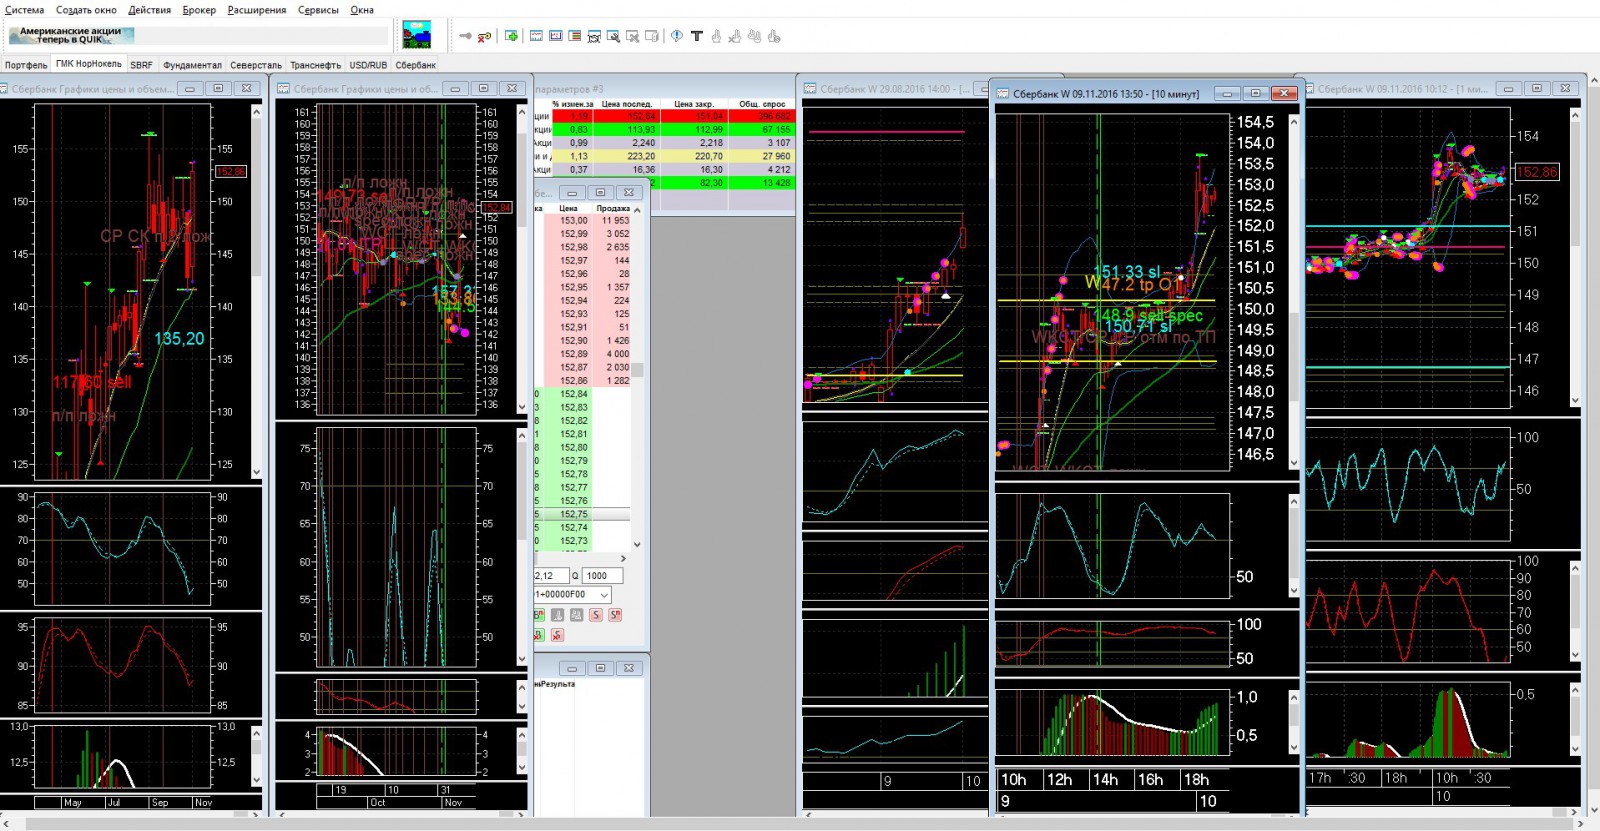The image size is (1600, 831).
Task: Click the bold T toolbar icon
Action: 697,36
